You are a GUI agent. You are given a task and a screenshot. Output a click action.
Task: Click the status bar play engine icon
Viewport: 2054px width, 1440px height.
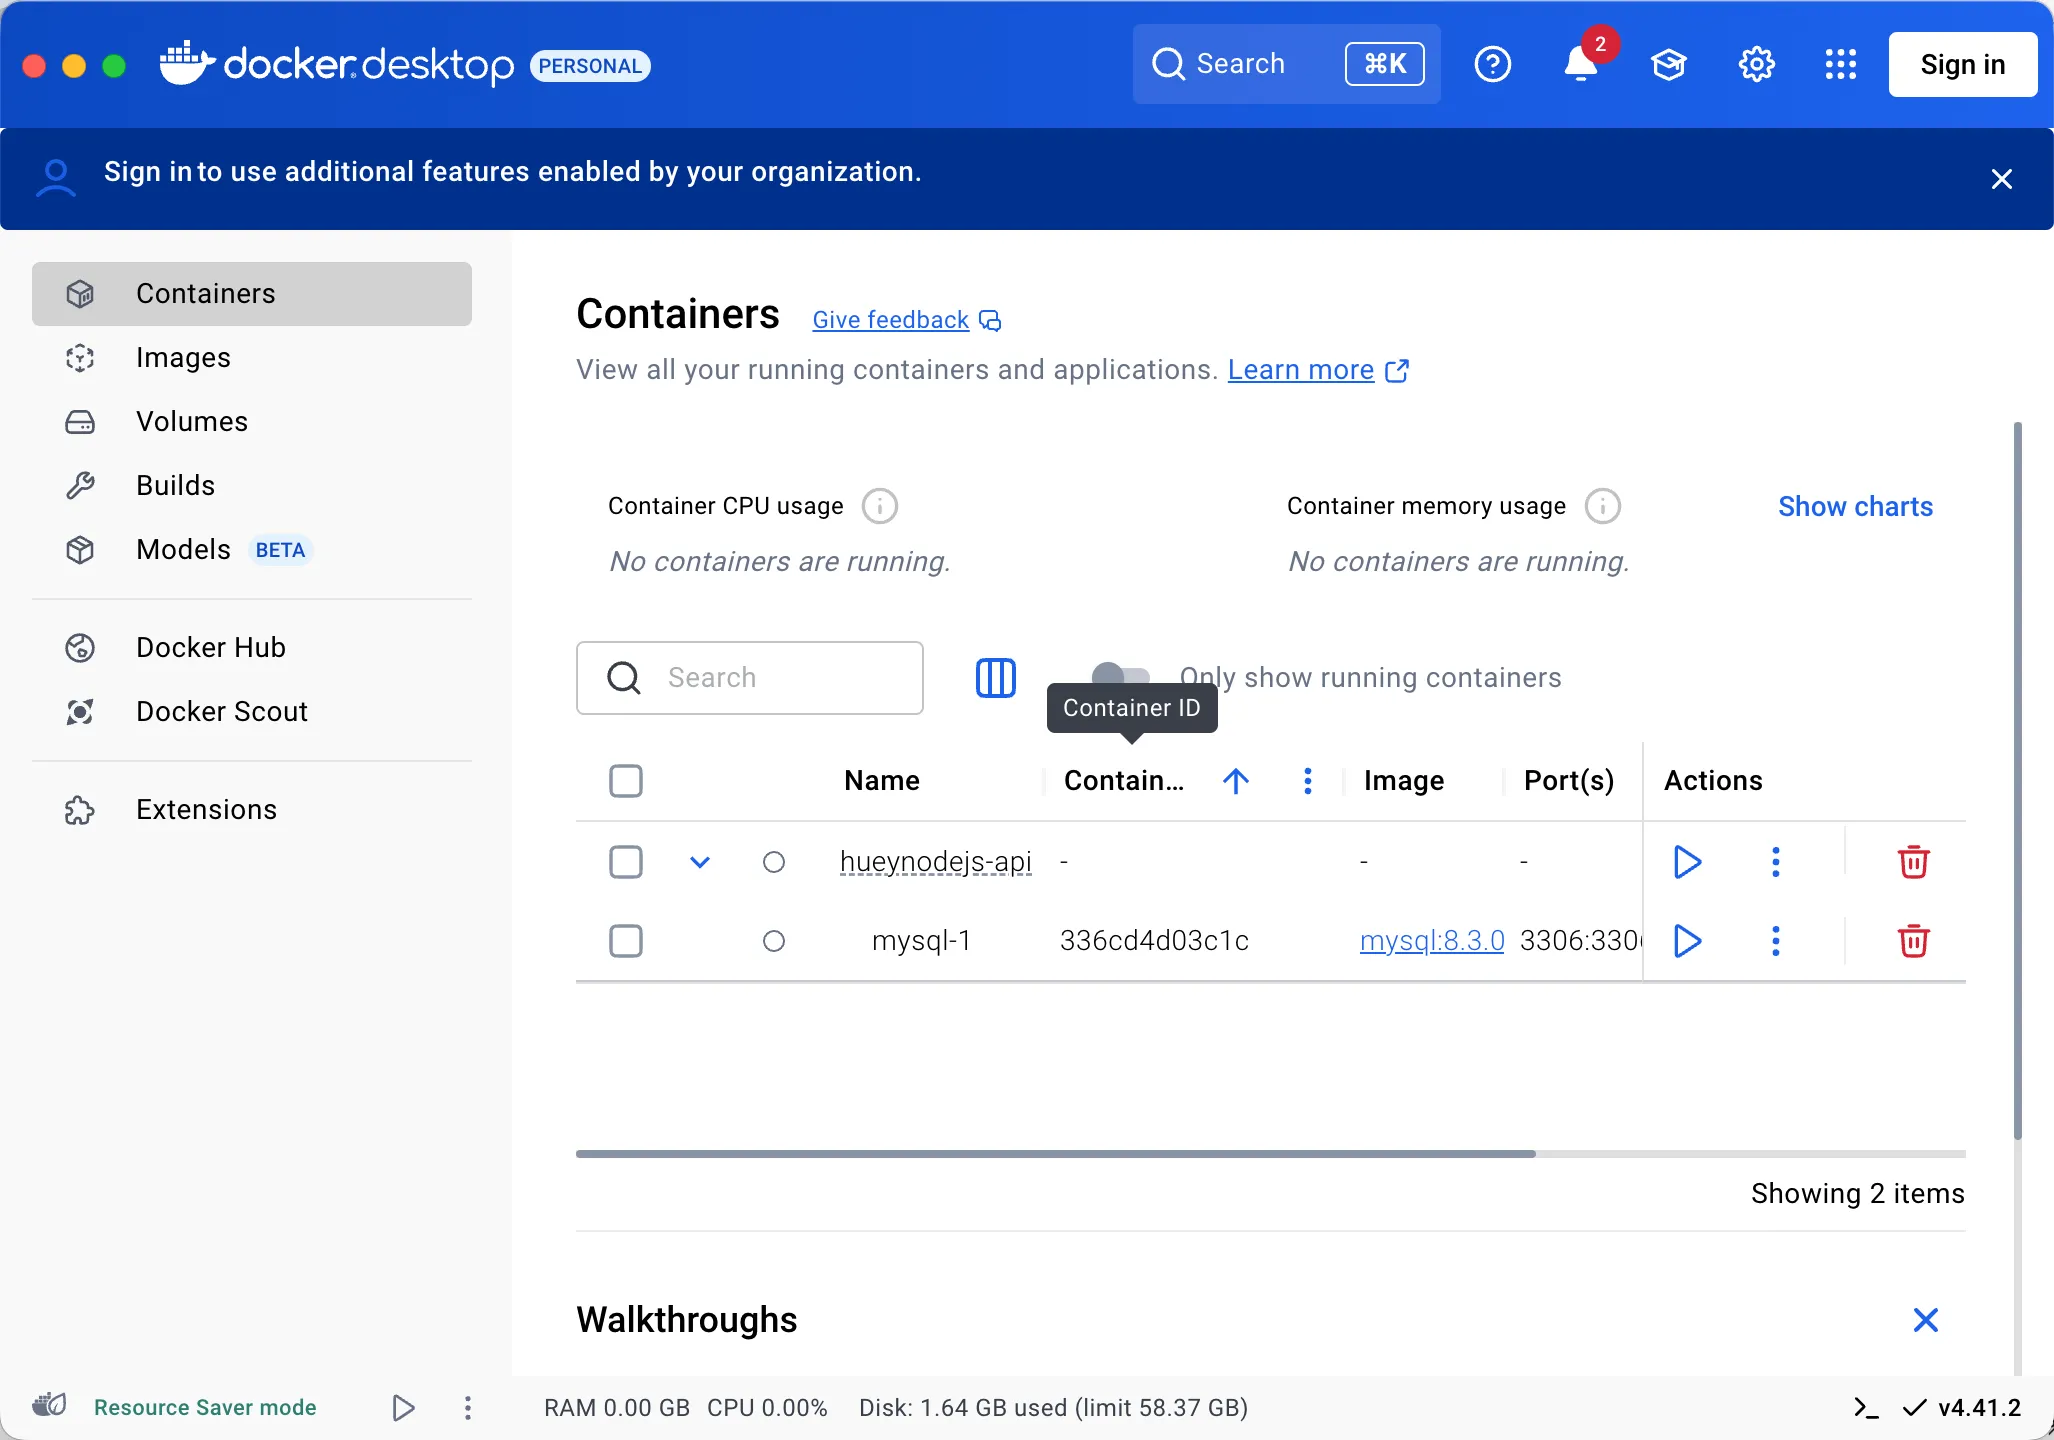pyautogui.click(x=403, y=1408)
